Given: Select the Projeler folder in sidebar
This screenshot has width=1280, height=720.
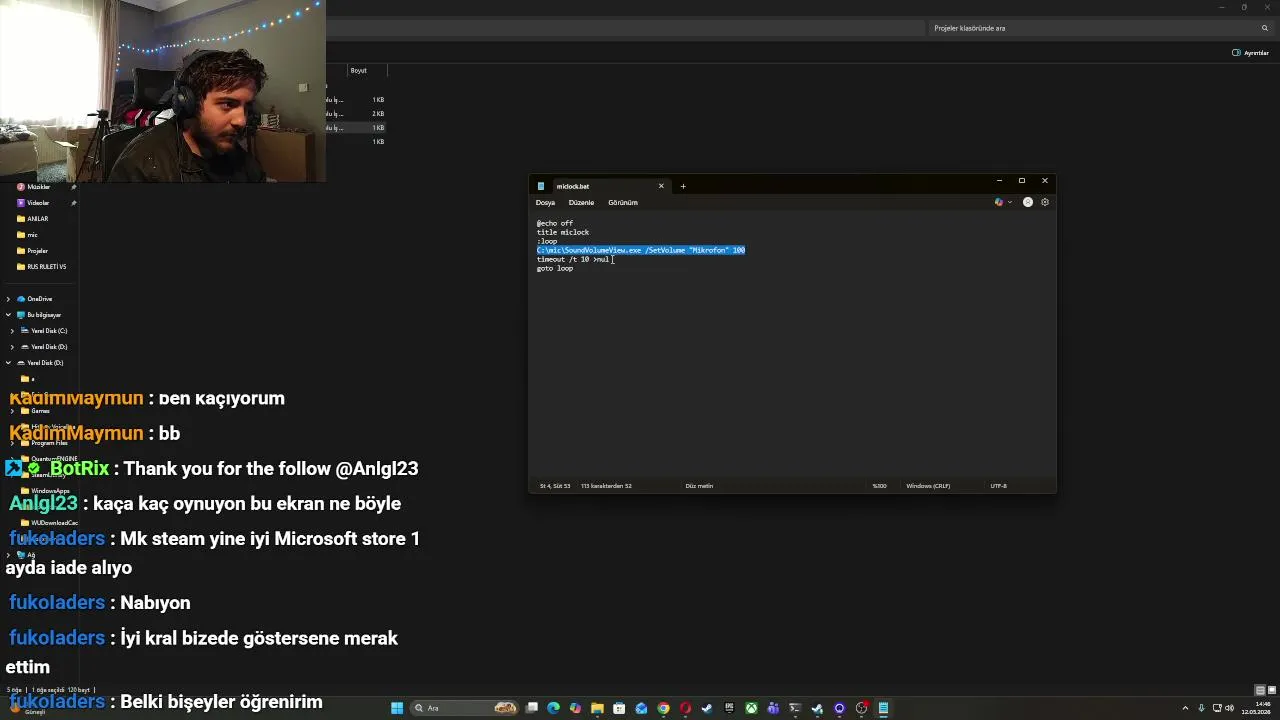Looking at the screenshot, I should click(x=37, y=251).
